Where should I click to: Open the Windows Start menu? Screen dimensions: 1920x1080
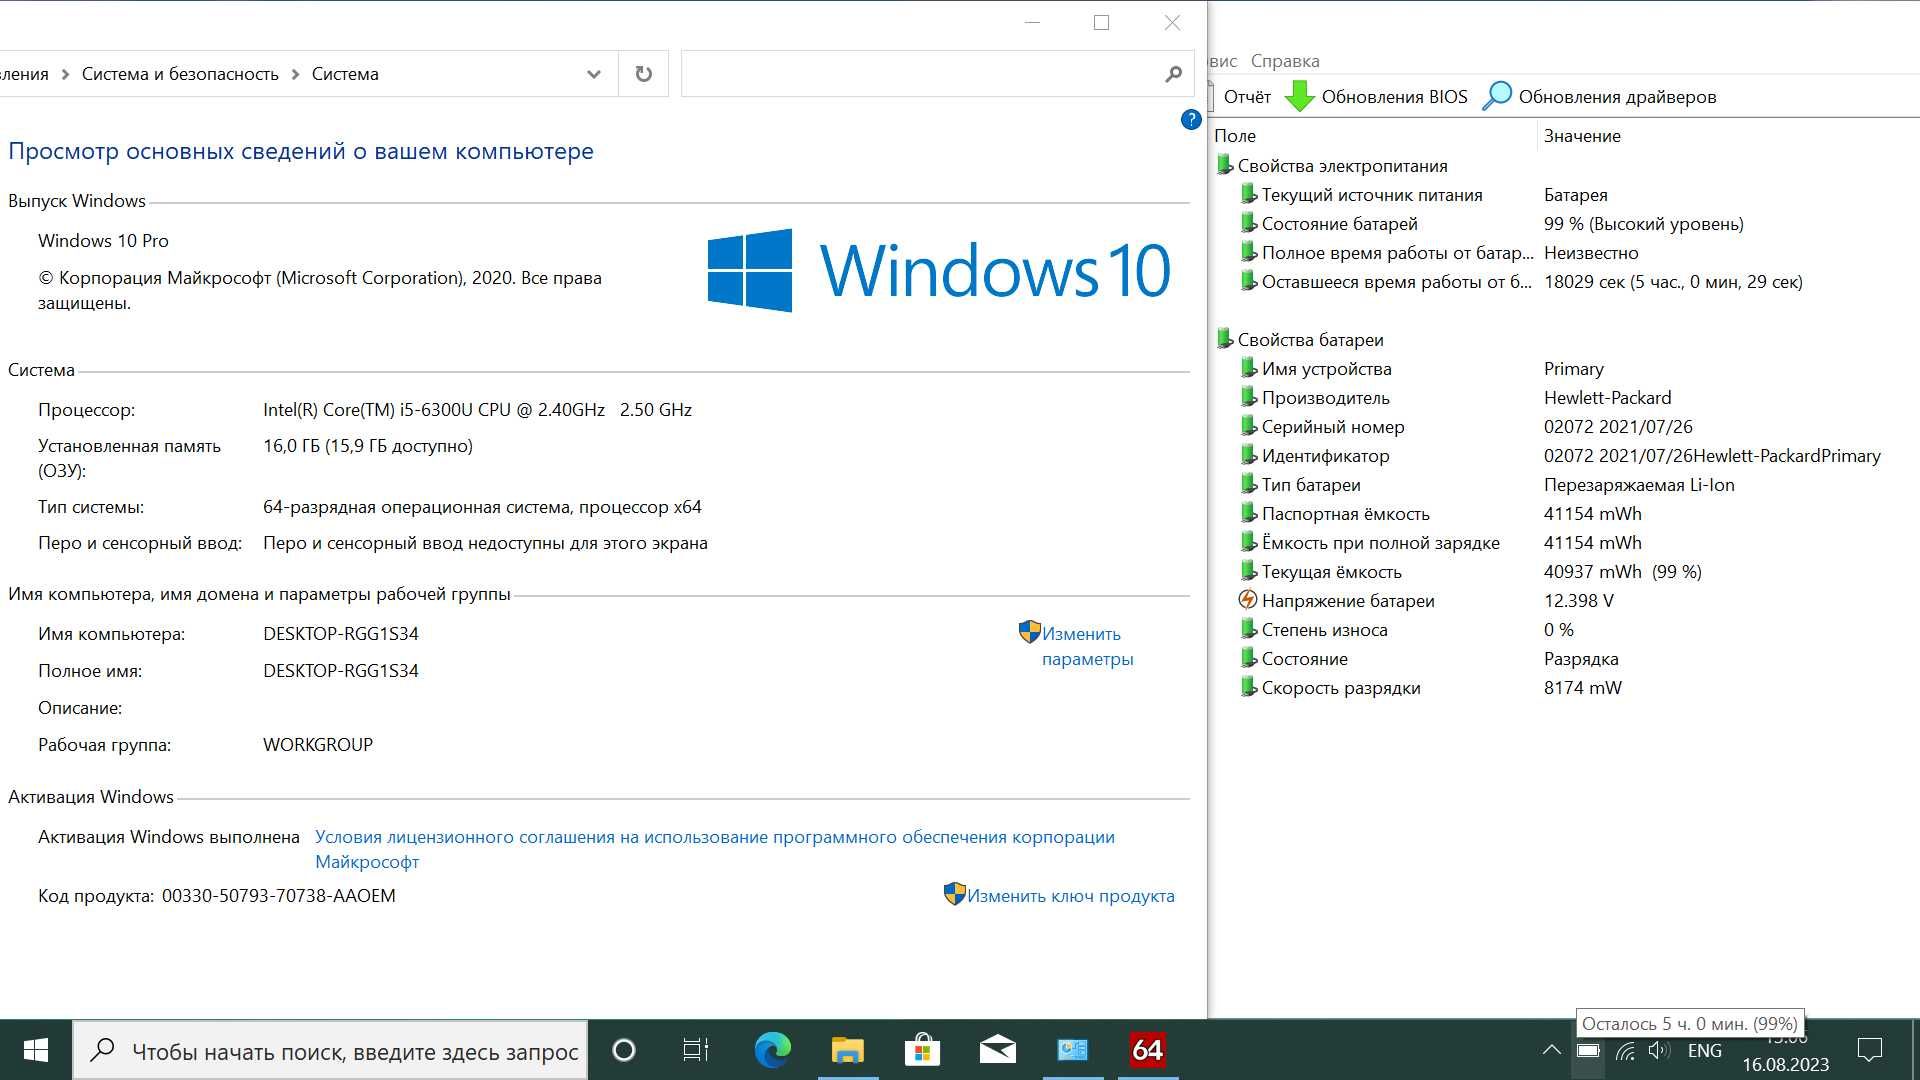(x=36, y=1050)
